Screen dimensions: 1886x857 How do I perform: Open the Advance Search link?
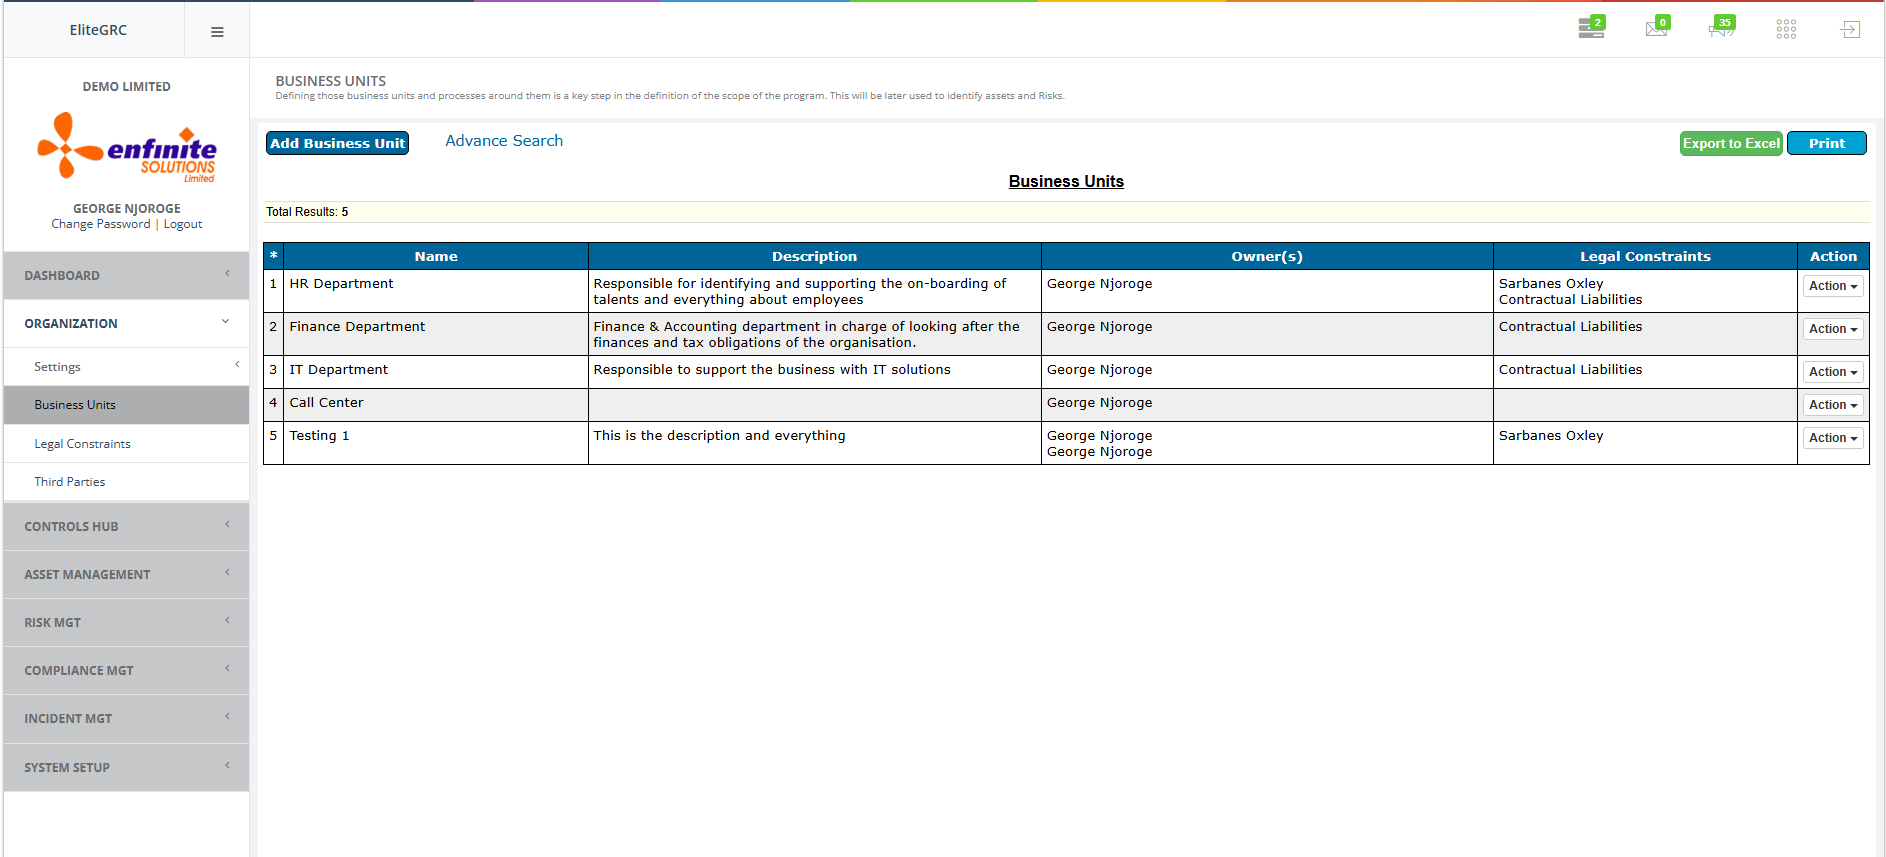coord(504,141)
